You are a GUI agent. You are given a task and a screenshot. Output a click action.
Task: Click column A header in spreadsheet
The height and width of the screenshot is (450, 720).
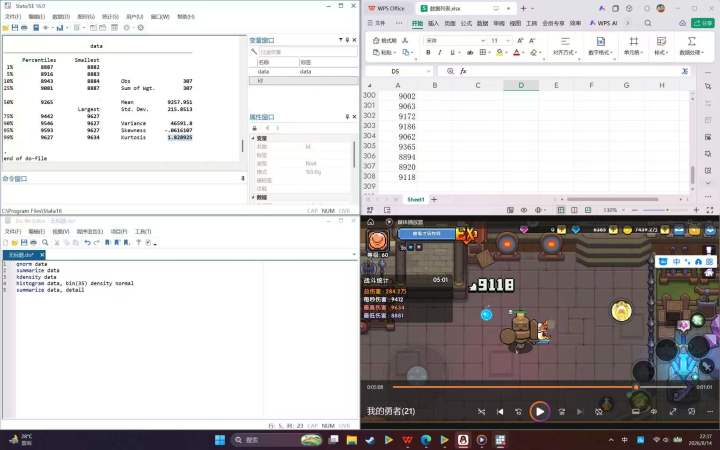pos(398,85)
